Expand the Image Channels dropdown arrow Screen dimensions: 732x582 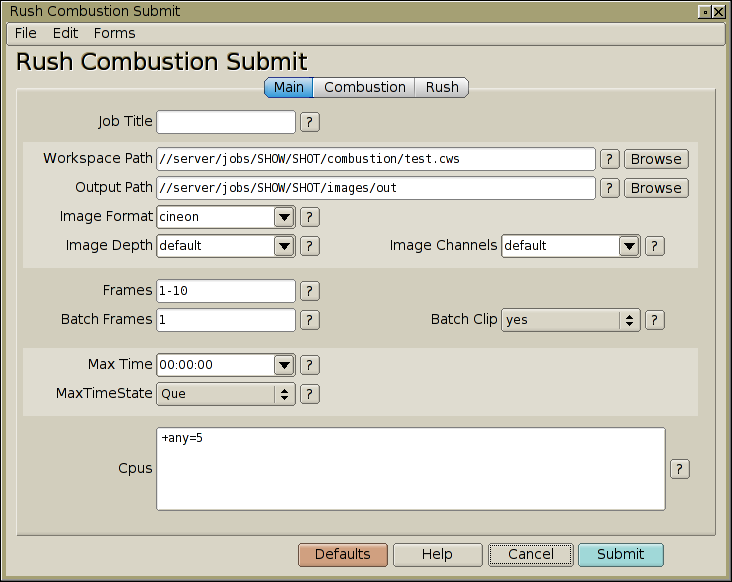point(629,246)
